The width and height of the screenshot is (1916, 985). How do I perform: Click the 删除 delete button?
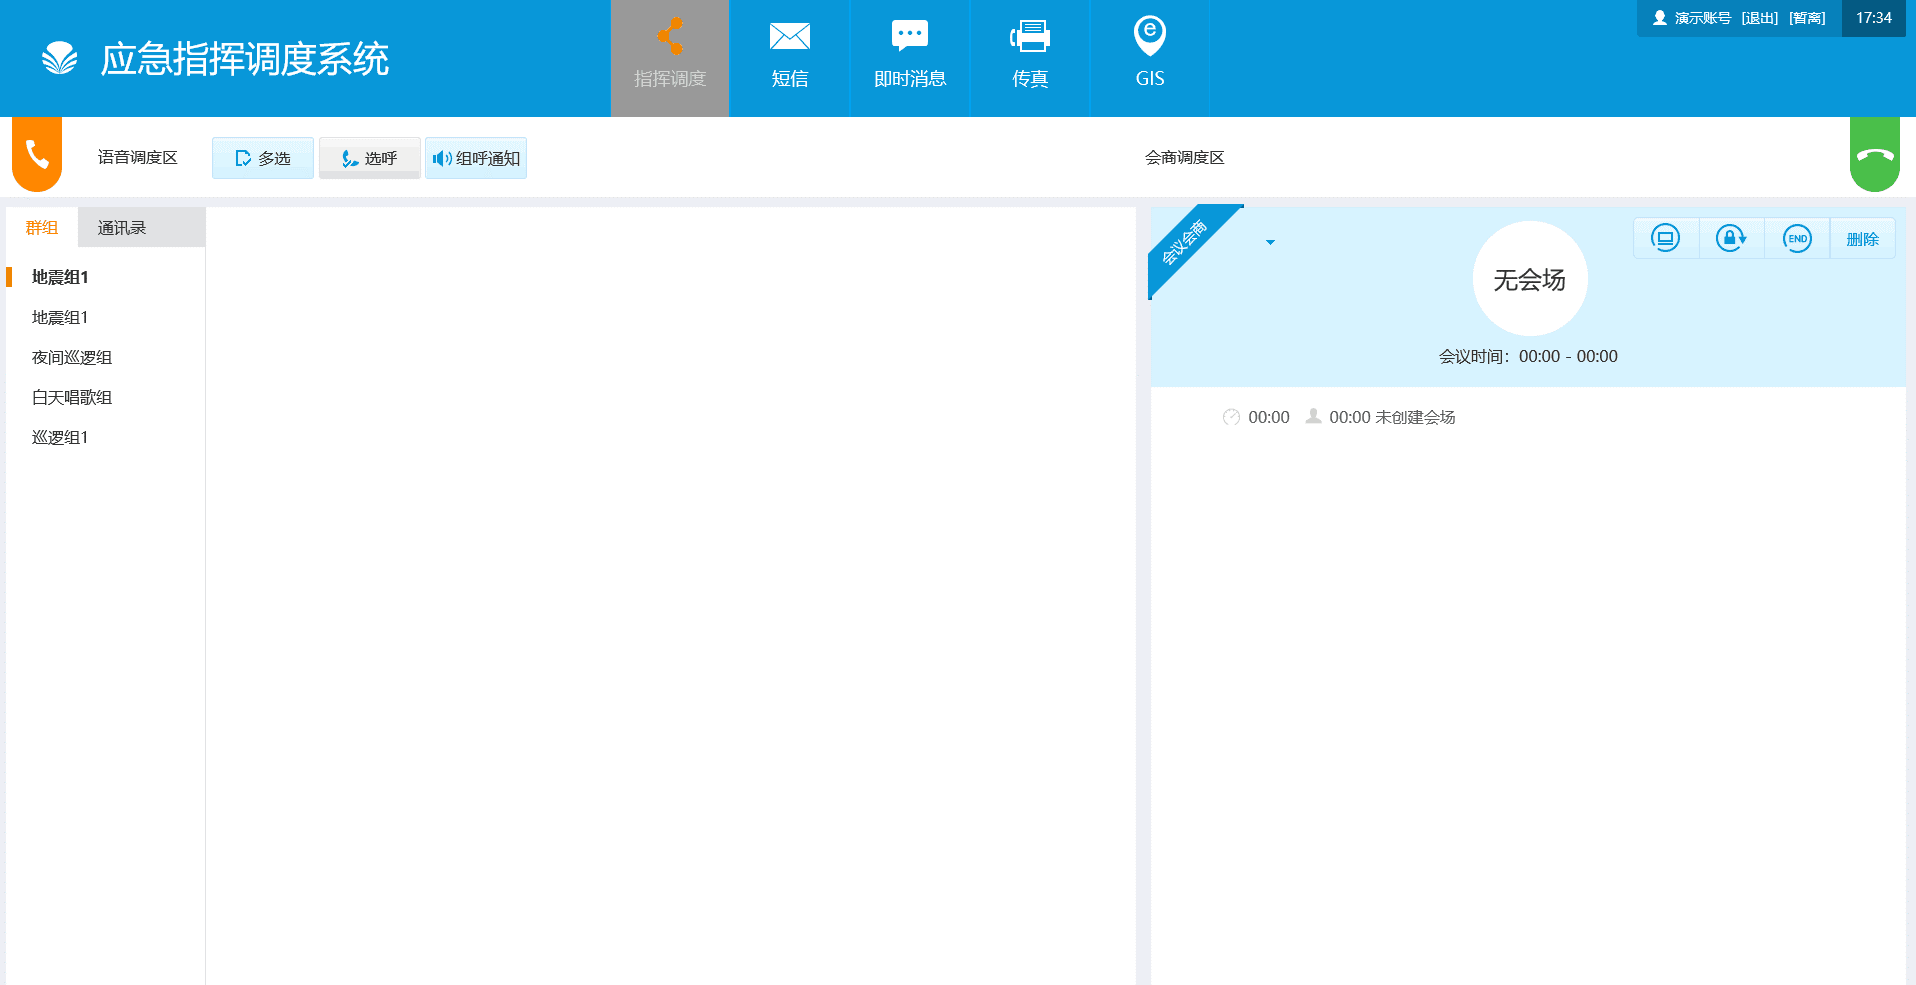click(1862, 239)
